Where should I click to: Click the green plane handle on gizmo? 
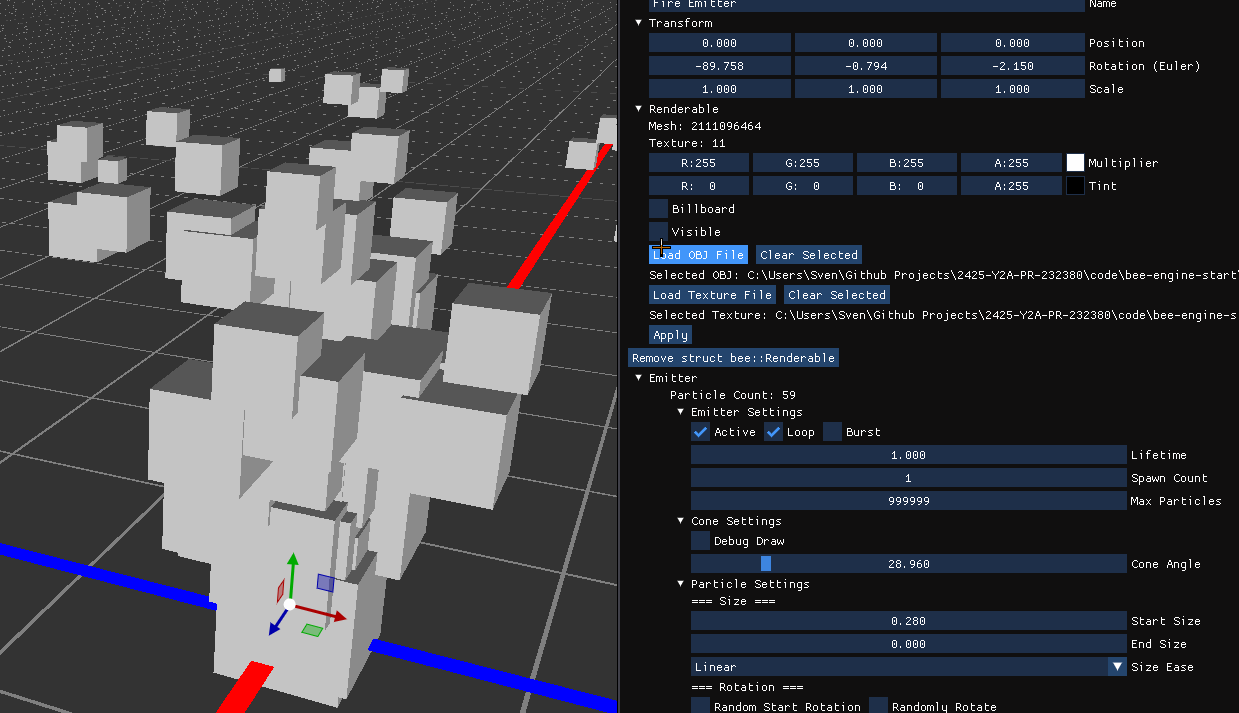click(312, 629)
